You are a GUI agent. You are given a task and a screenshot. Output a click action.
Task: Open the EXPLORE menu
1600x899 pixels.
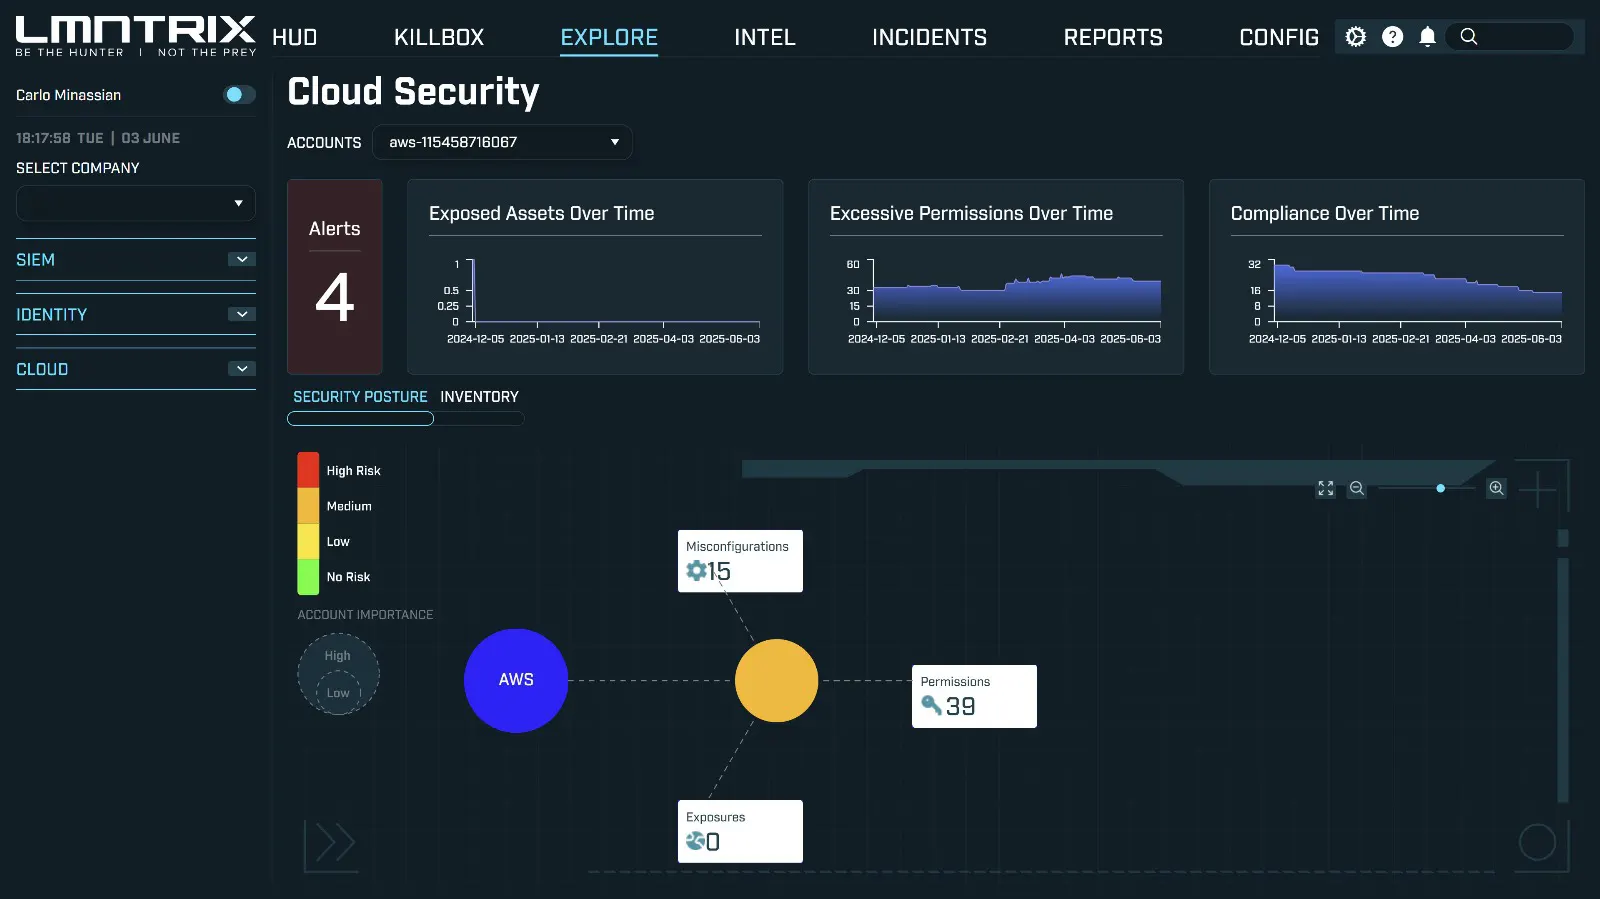pyautogui.click(x=609, y=37)
